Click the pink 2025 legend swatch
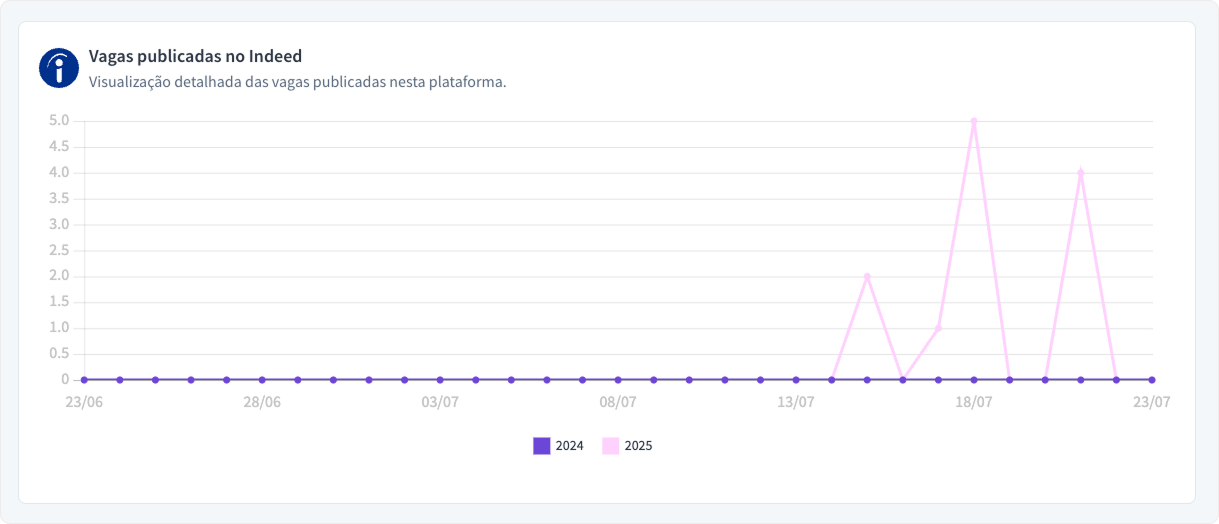Viewport: 1219px width, 524px height. pos(610,446)
